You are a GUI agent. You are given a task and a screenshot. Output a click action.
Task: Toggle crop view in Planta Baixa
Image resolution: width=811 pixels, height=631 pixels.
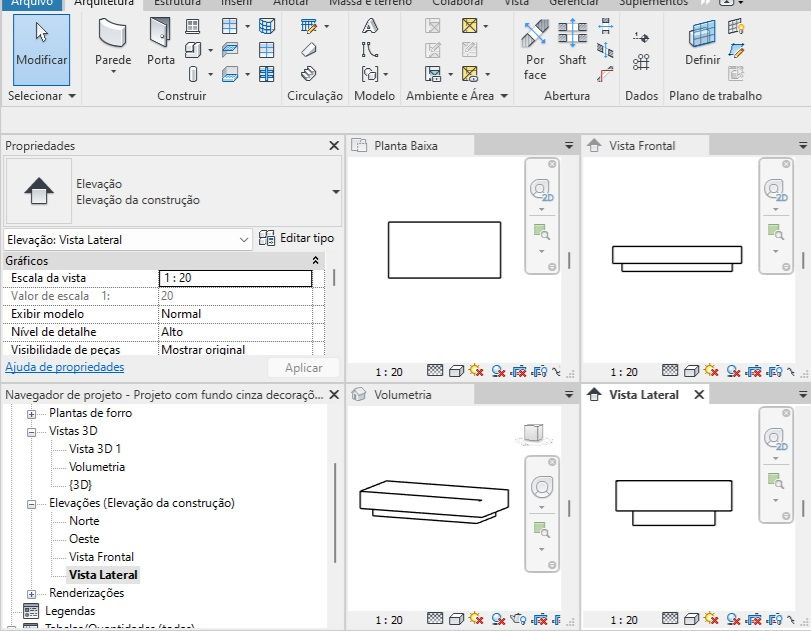(x=518, y=371)
